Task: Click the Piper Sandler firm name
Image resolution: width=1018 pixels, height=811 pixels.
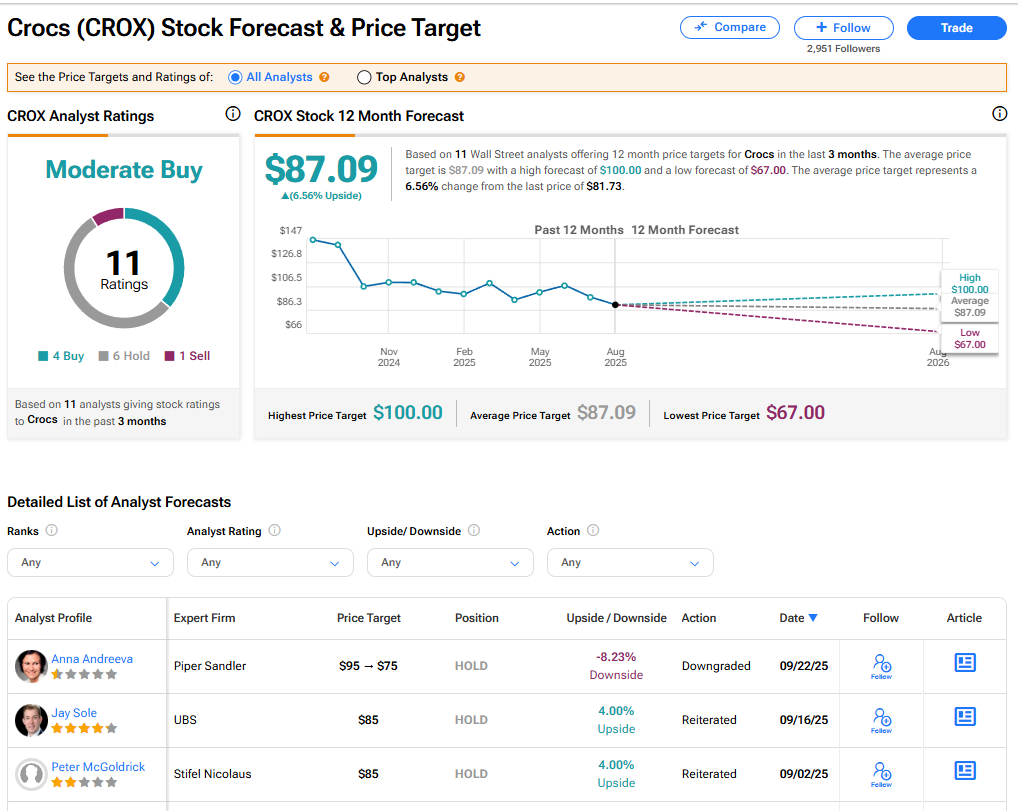Action: tap(210, 666)
